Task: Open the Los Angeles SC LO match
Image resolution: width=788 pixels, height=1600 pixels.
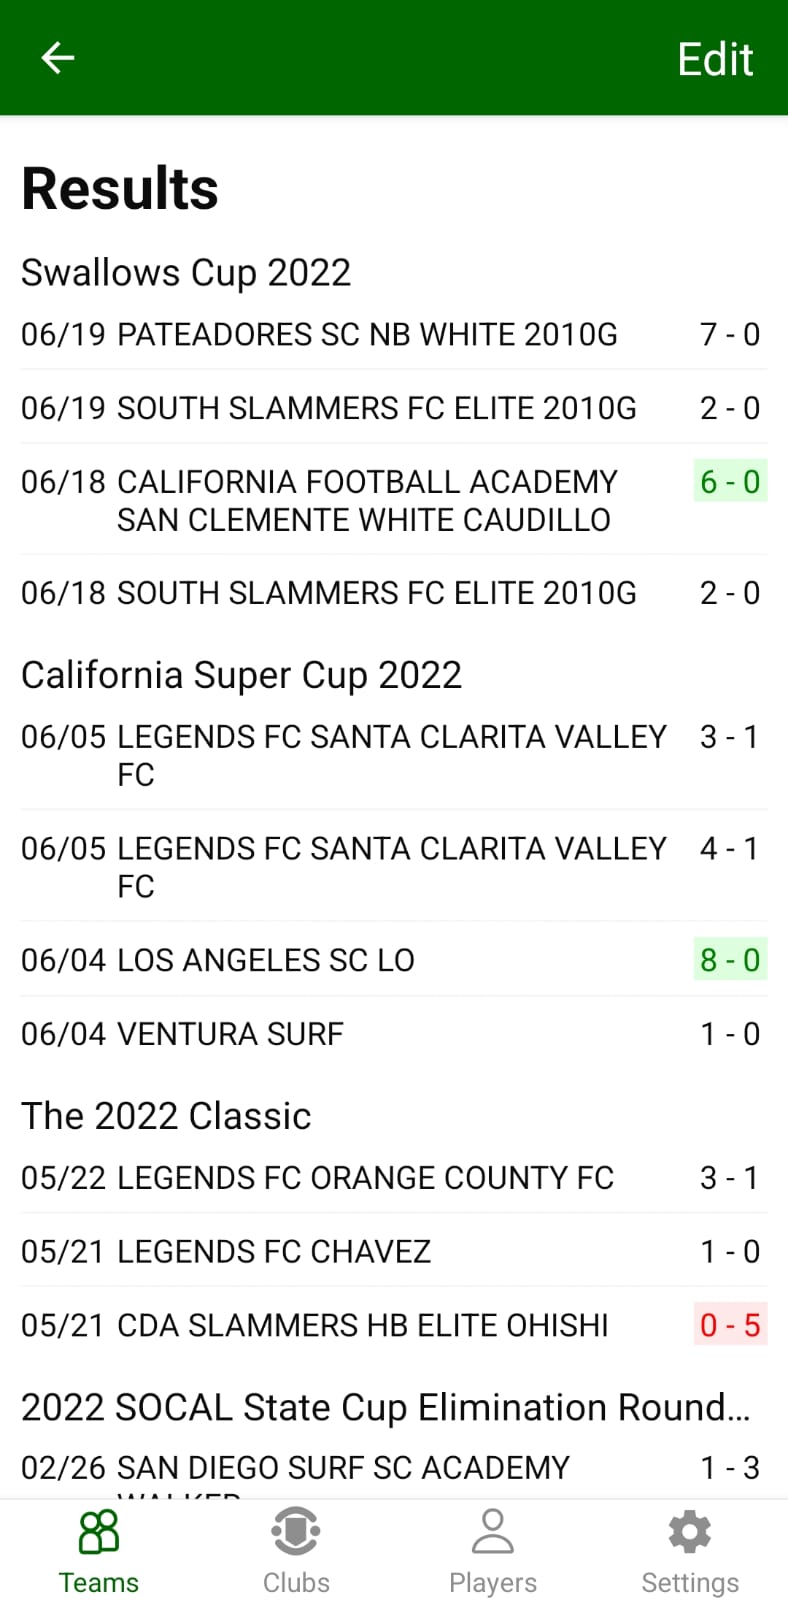Action: click(x=265, y=960)
